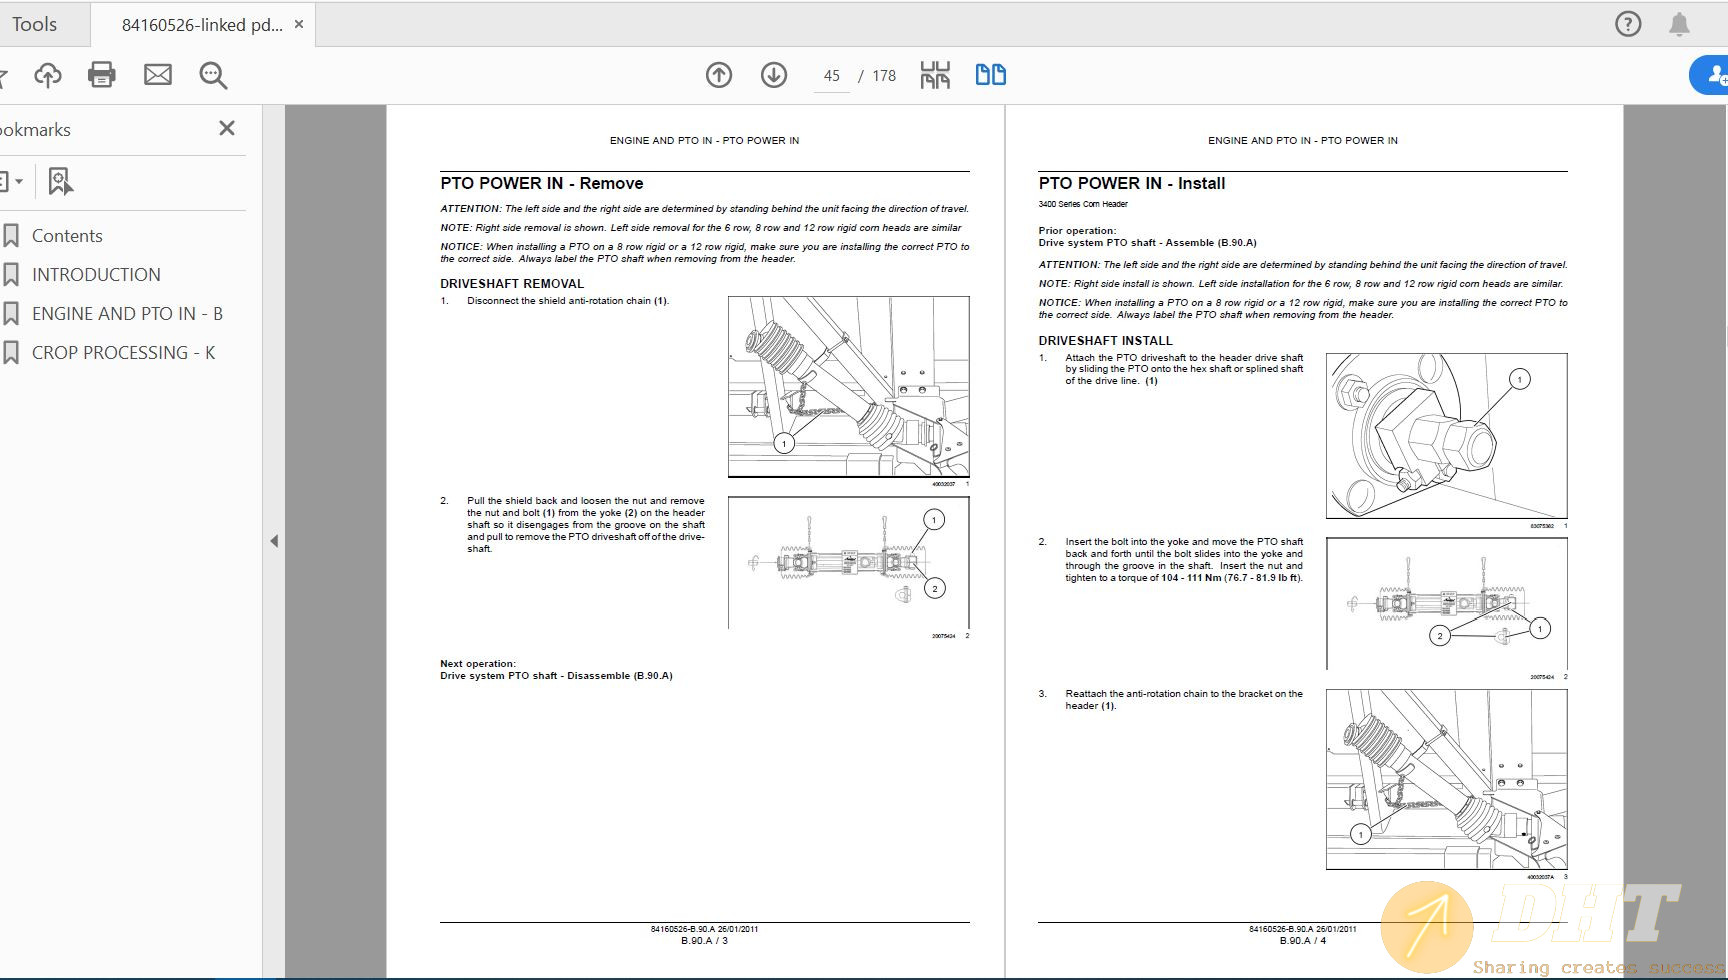Open Help question mark icon

(x=1628, y=24)
